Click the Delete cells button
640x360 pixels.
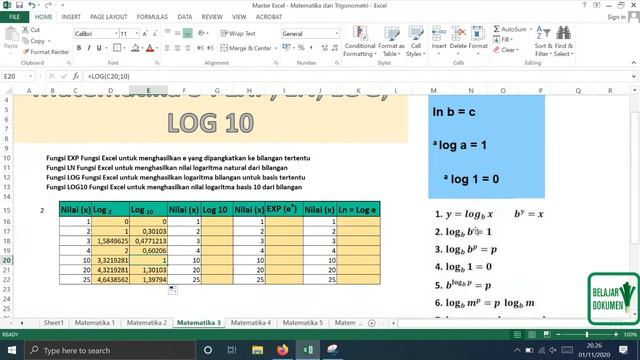pos(458,42)
